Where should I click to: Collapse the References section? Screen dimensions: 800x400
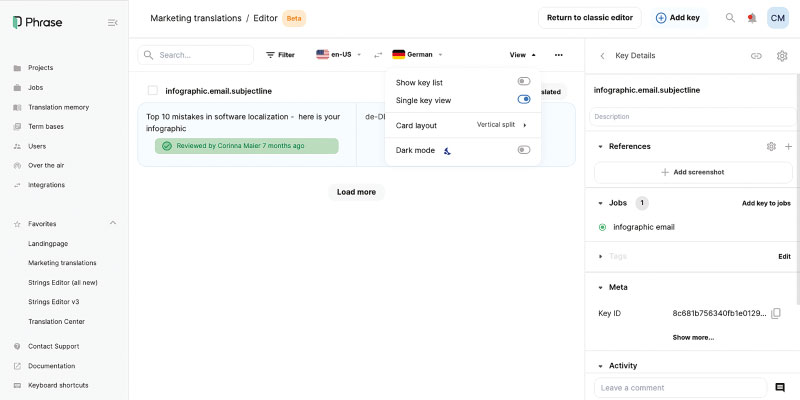tap(601, 146)
